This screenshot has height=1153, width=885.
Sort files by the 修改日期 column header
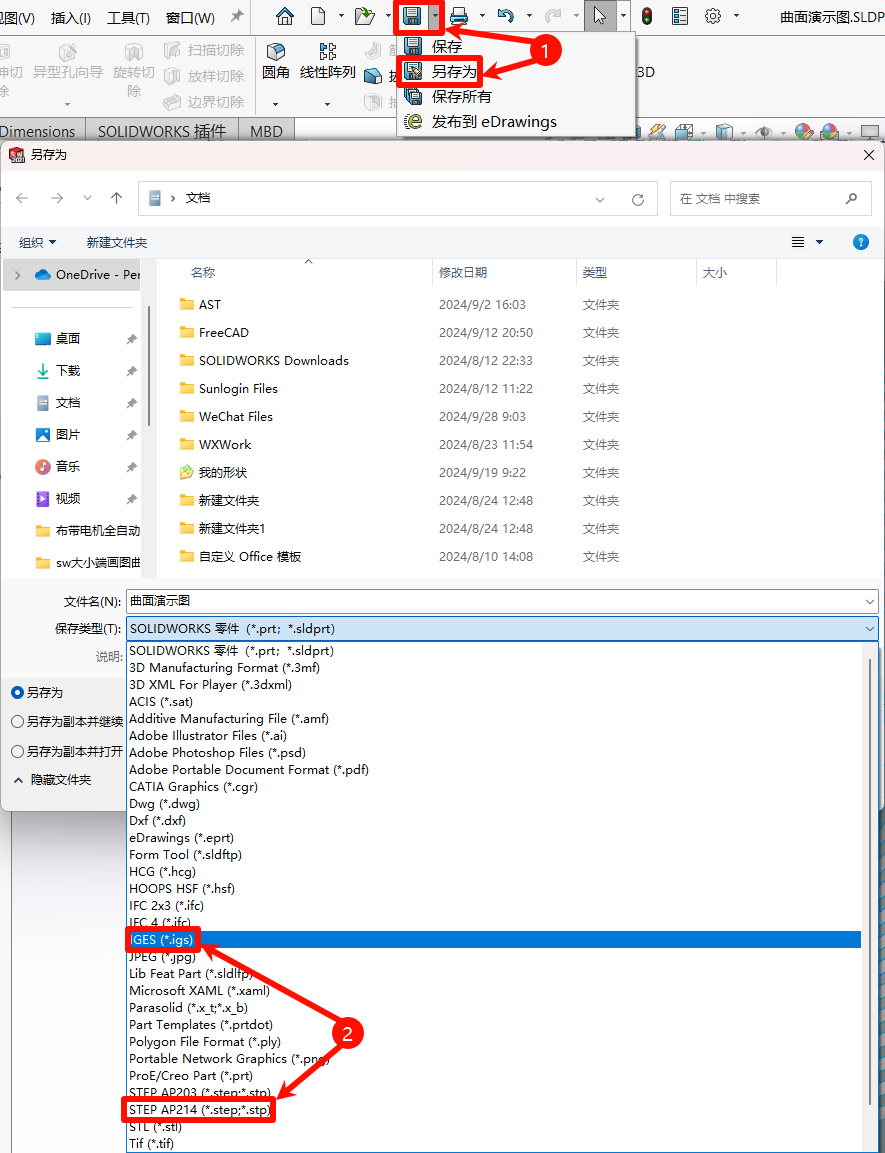click(463, 273)
